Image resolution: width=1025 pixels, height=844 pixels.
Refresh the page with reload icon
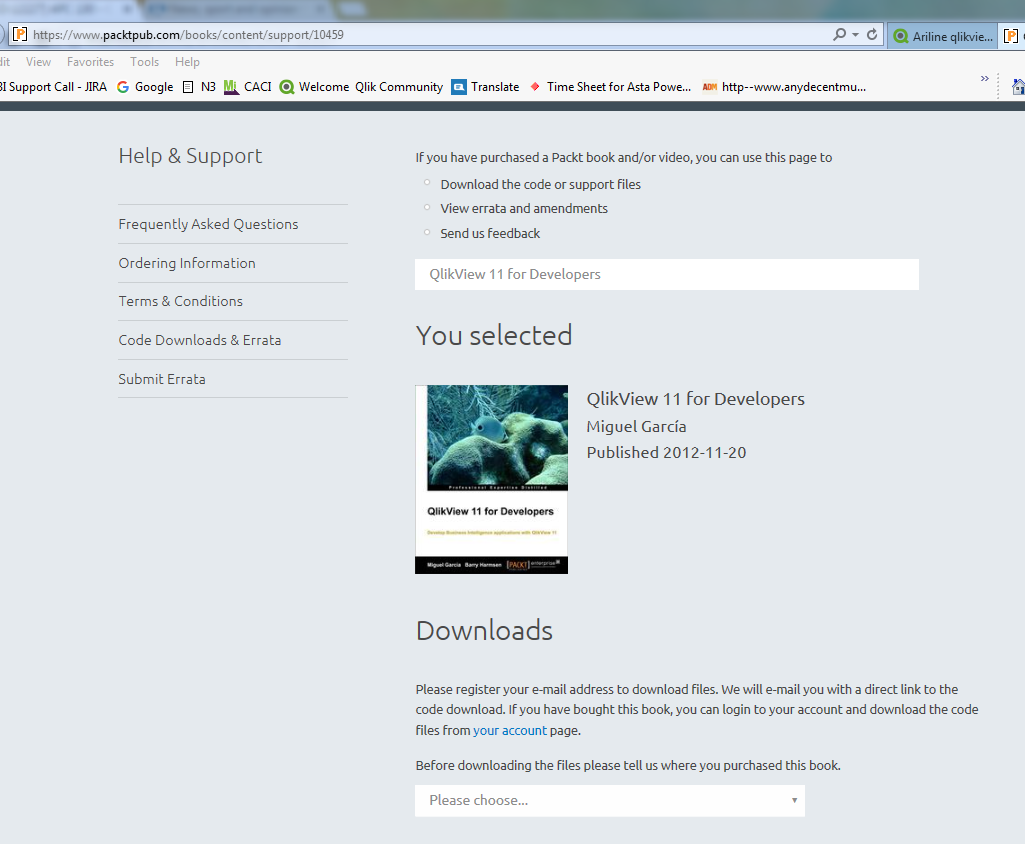pyautogui.click(x=872, y=35)
